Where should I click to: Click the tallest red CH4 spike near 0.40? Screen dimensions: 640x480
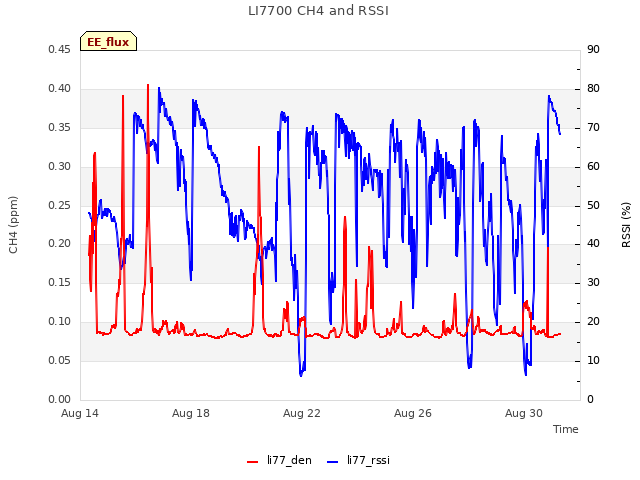point(148,85)
